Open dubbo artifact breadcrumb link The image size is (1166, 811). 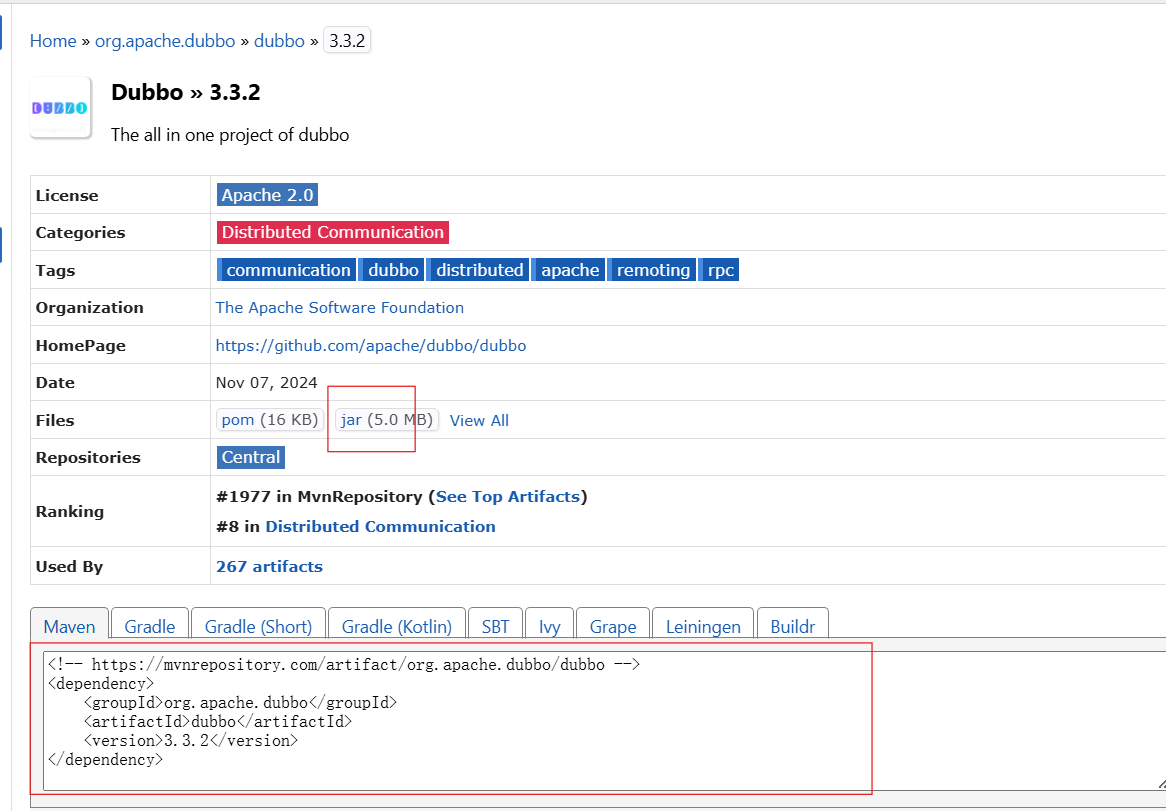coord(280,41)
